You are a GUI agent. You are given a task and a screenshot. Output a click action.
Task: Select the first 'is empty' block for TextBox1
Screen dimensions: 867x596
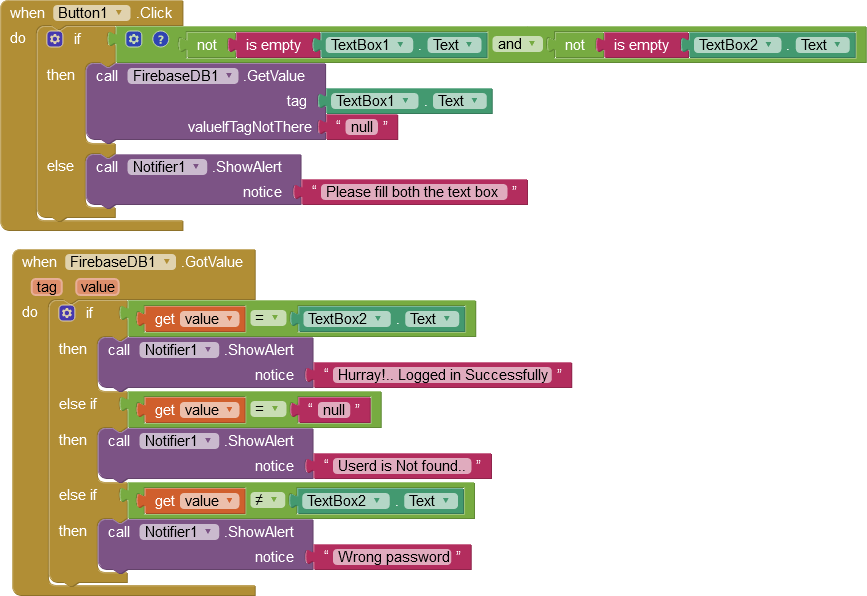272,45
